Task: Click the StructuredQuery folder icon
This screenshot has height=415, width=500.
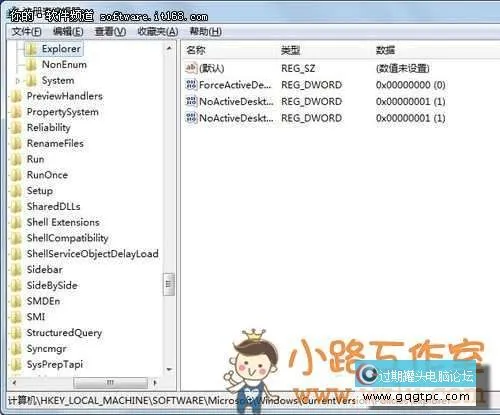Action: coord(16,333)
